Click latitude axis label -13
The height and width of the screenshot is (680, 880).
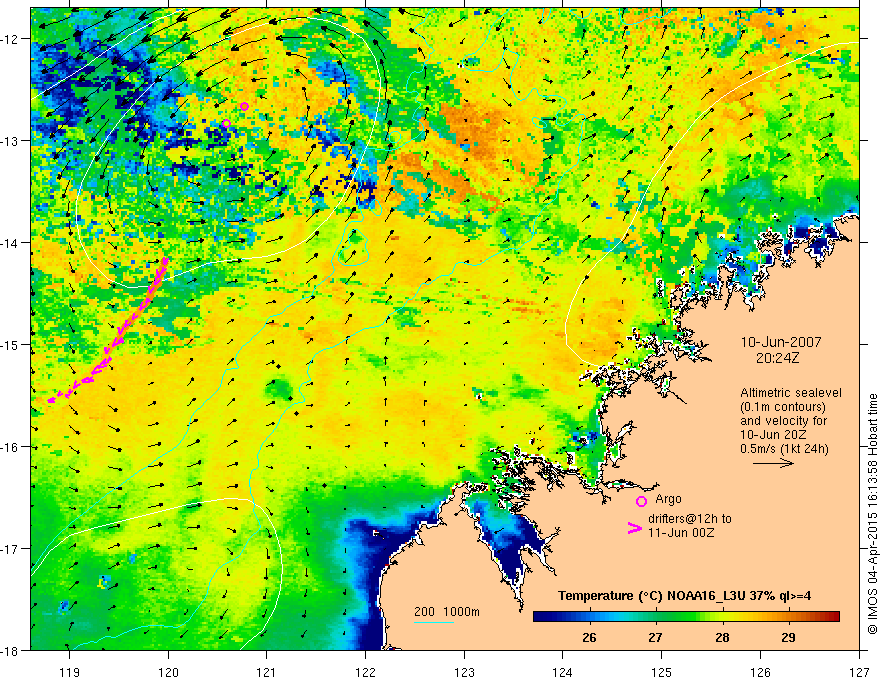click(x=10, y=140)
